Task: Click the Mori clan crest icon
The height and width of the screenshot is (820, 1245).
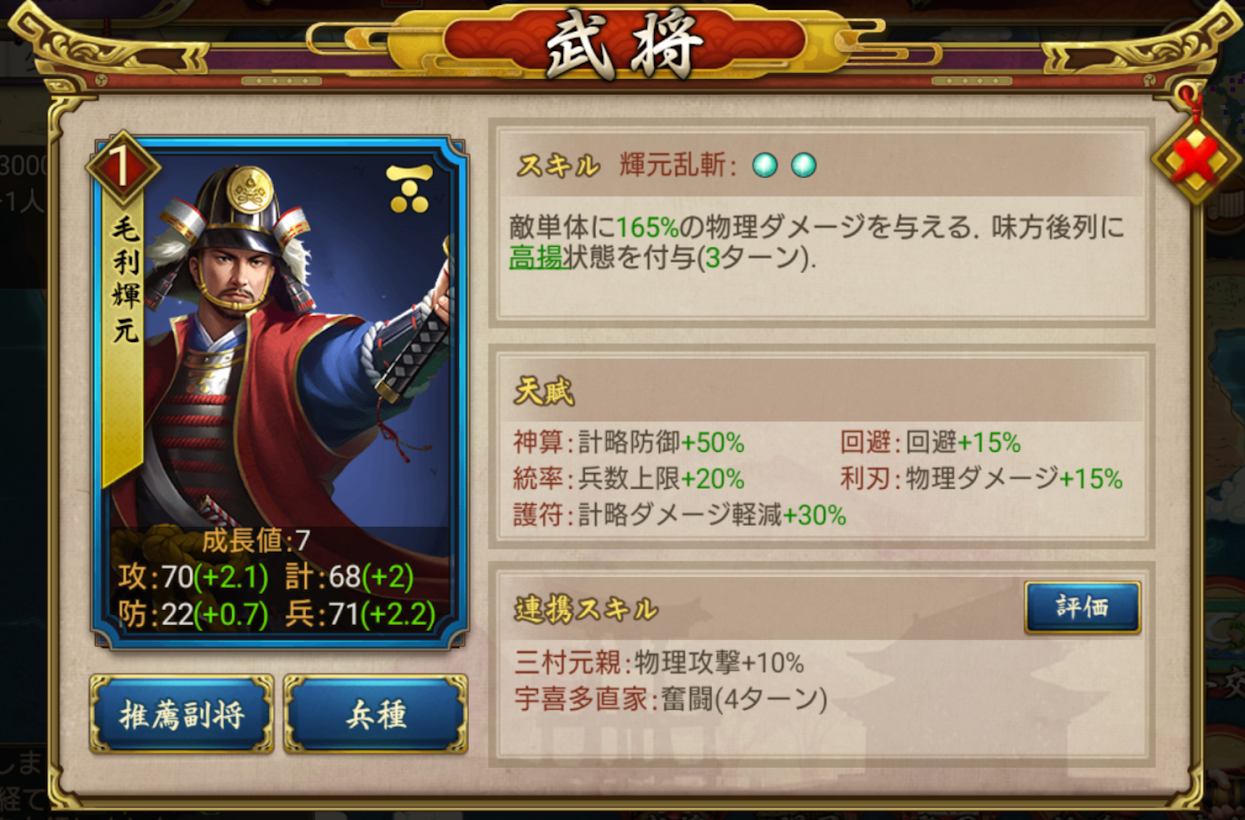Action: tap(410, 189)
